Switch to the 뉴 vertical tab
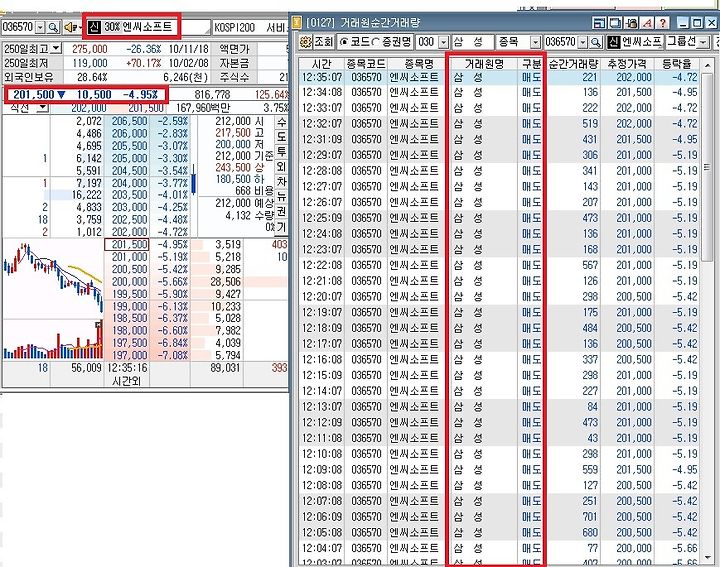Viewport: 720px width, 567px height. 281,197
